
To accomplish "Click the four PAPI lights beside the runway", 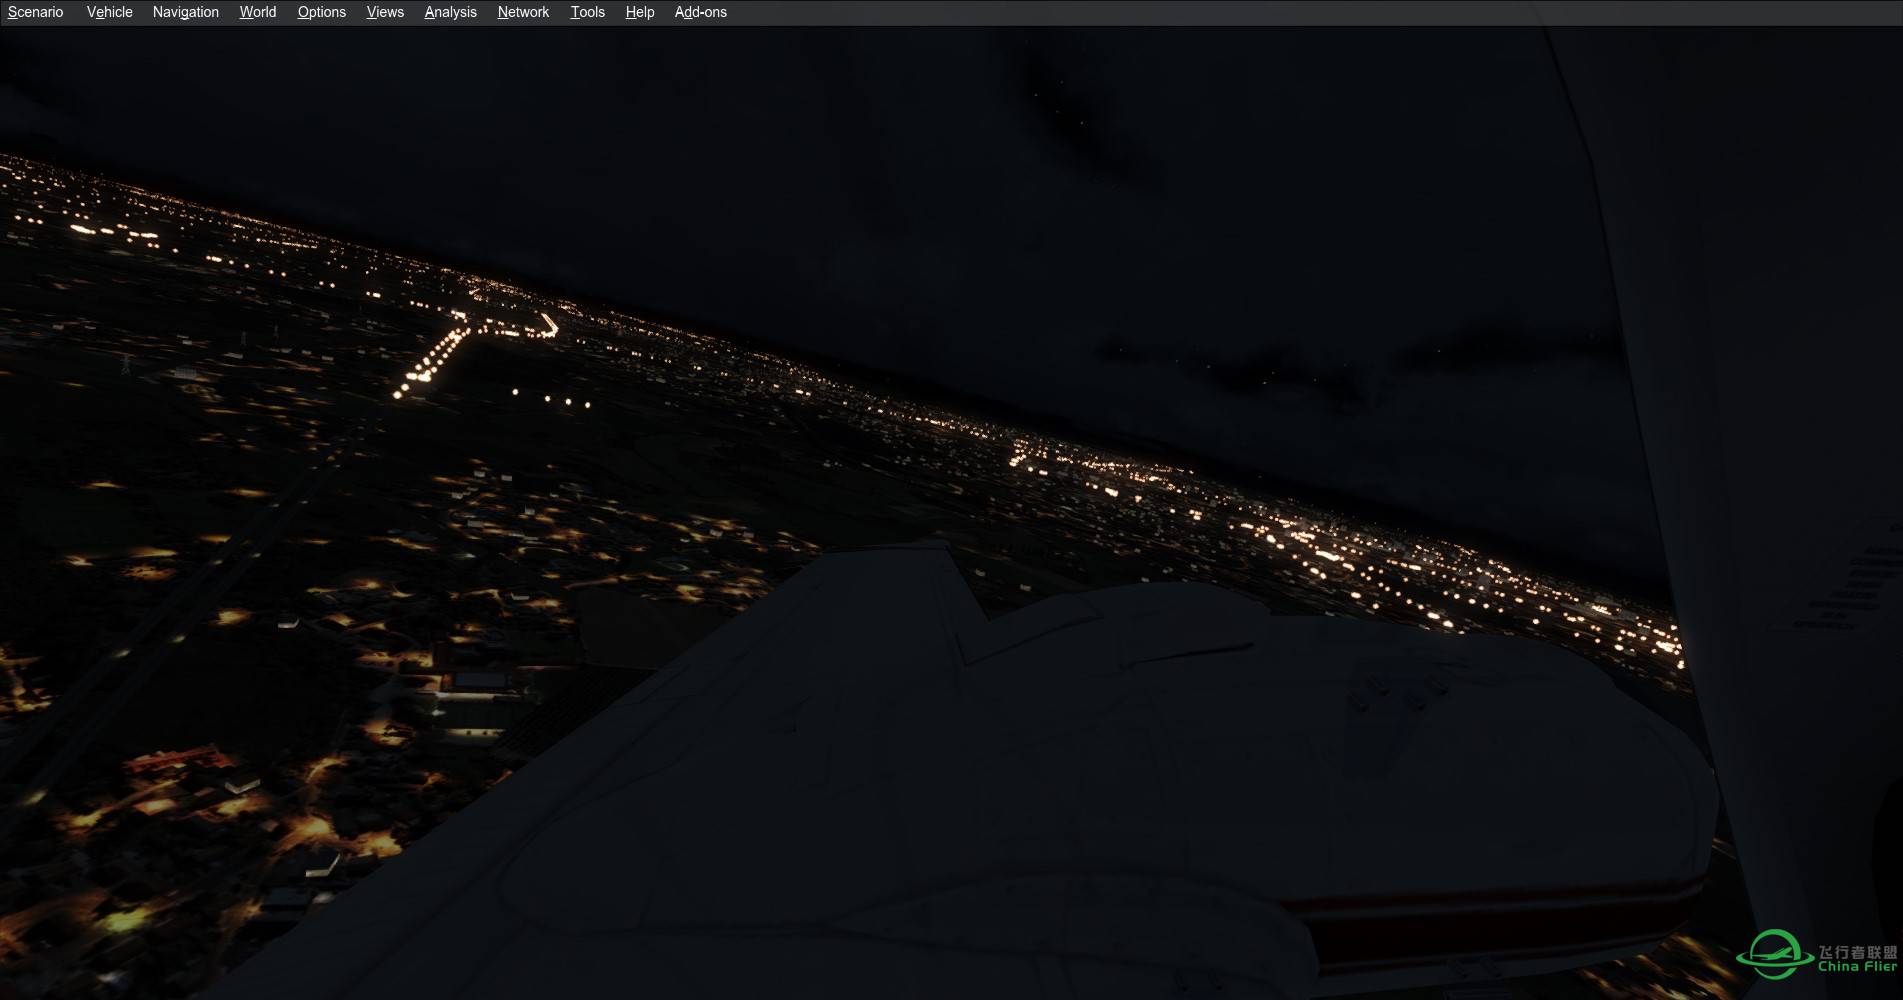I will point(551,398).
